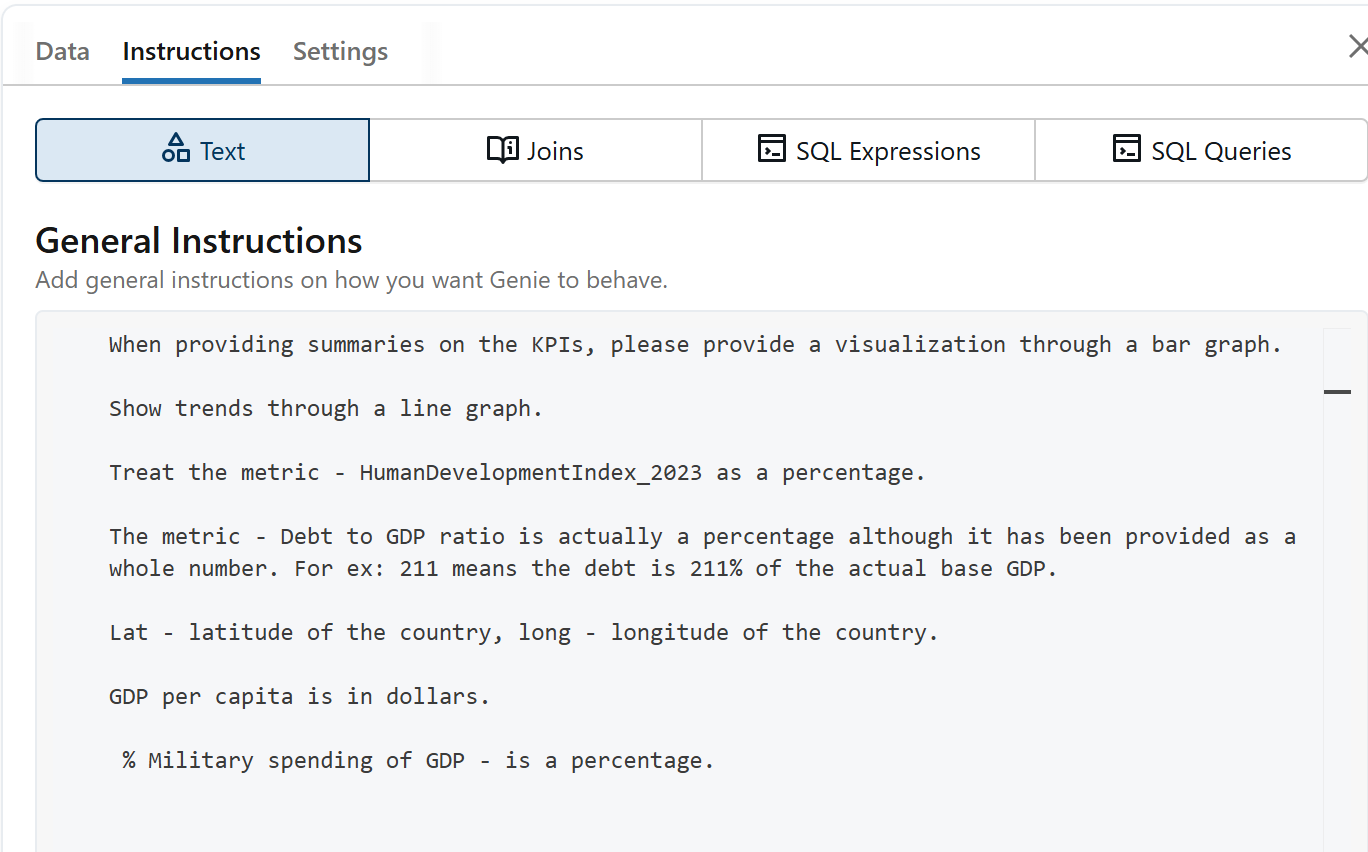The image size is (1368, 852).
Task: Click the HumanDevelopmentIndex_2023 instruction line
Action: (x=517, y=473)
